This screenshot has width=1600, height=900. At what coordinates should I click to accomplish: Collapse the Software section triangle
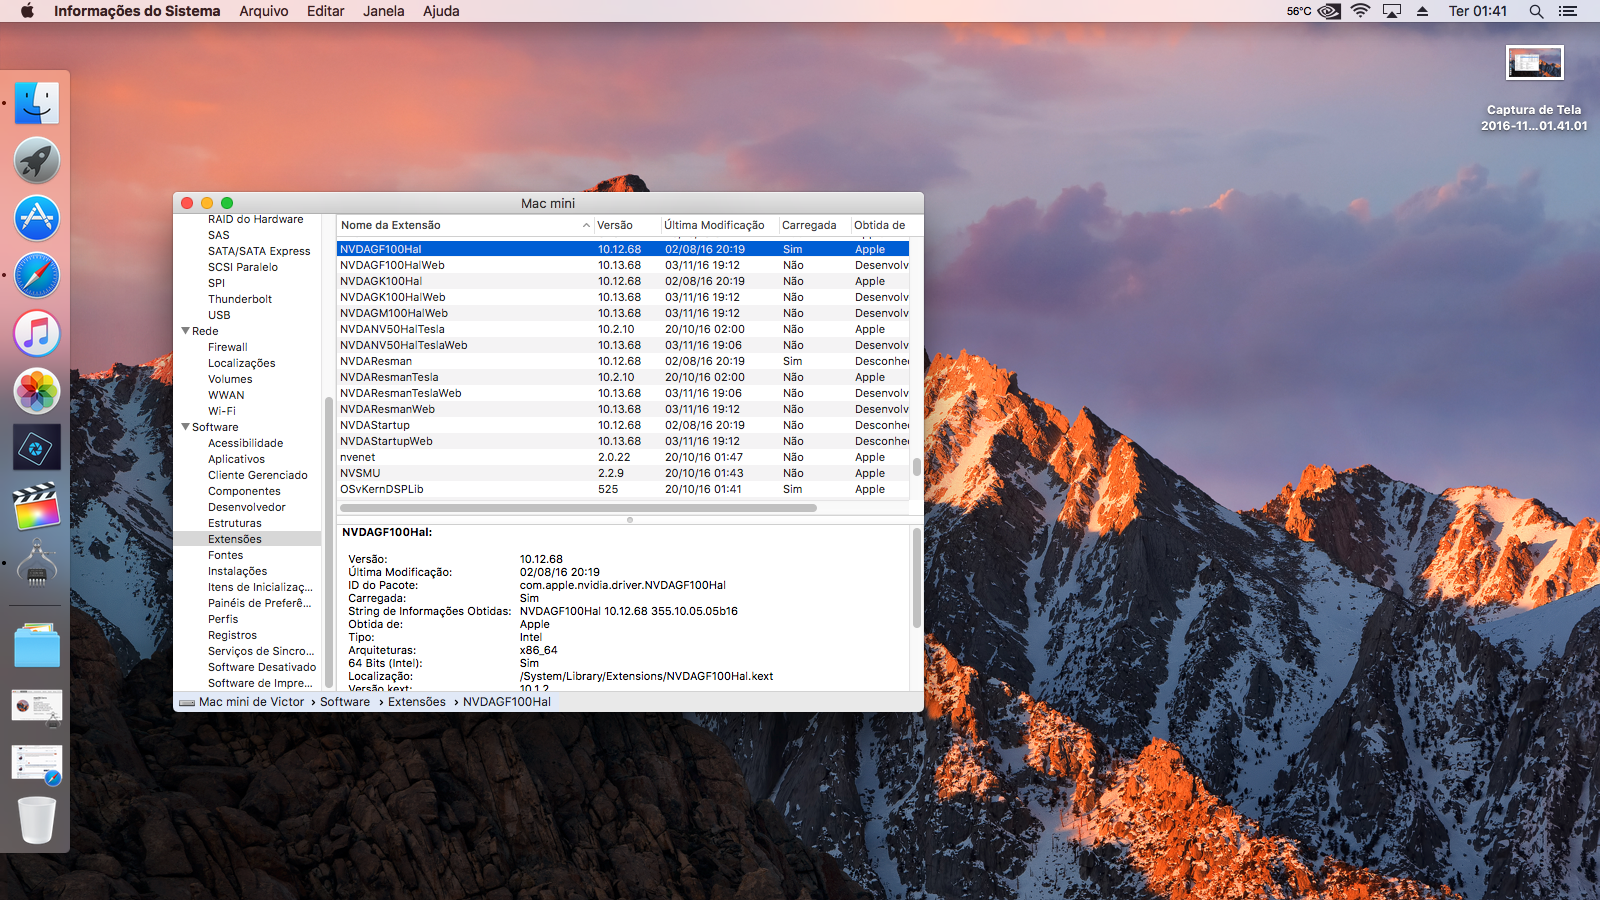click(185, 427)
